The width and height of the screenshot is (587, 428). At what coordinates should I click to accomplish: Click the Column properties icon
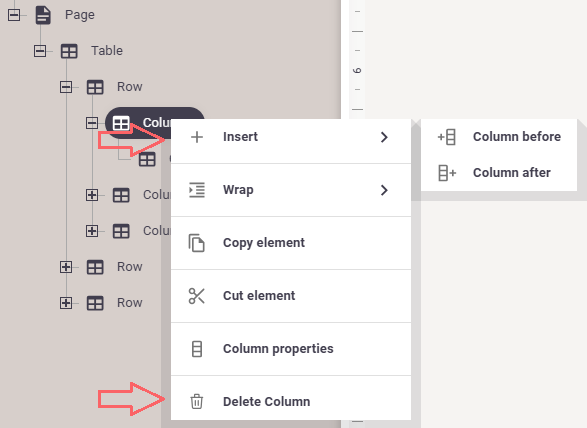197,349
